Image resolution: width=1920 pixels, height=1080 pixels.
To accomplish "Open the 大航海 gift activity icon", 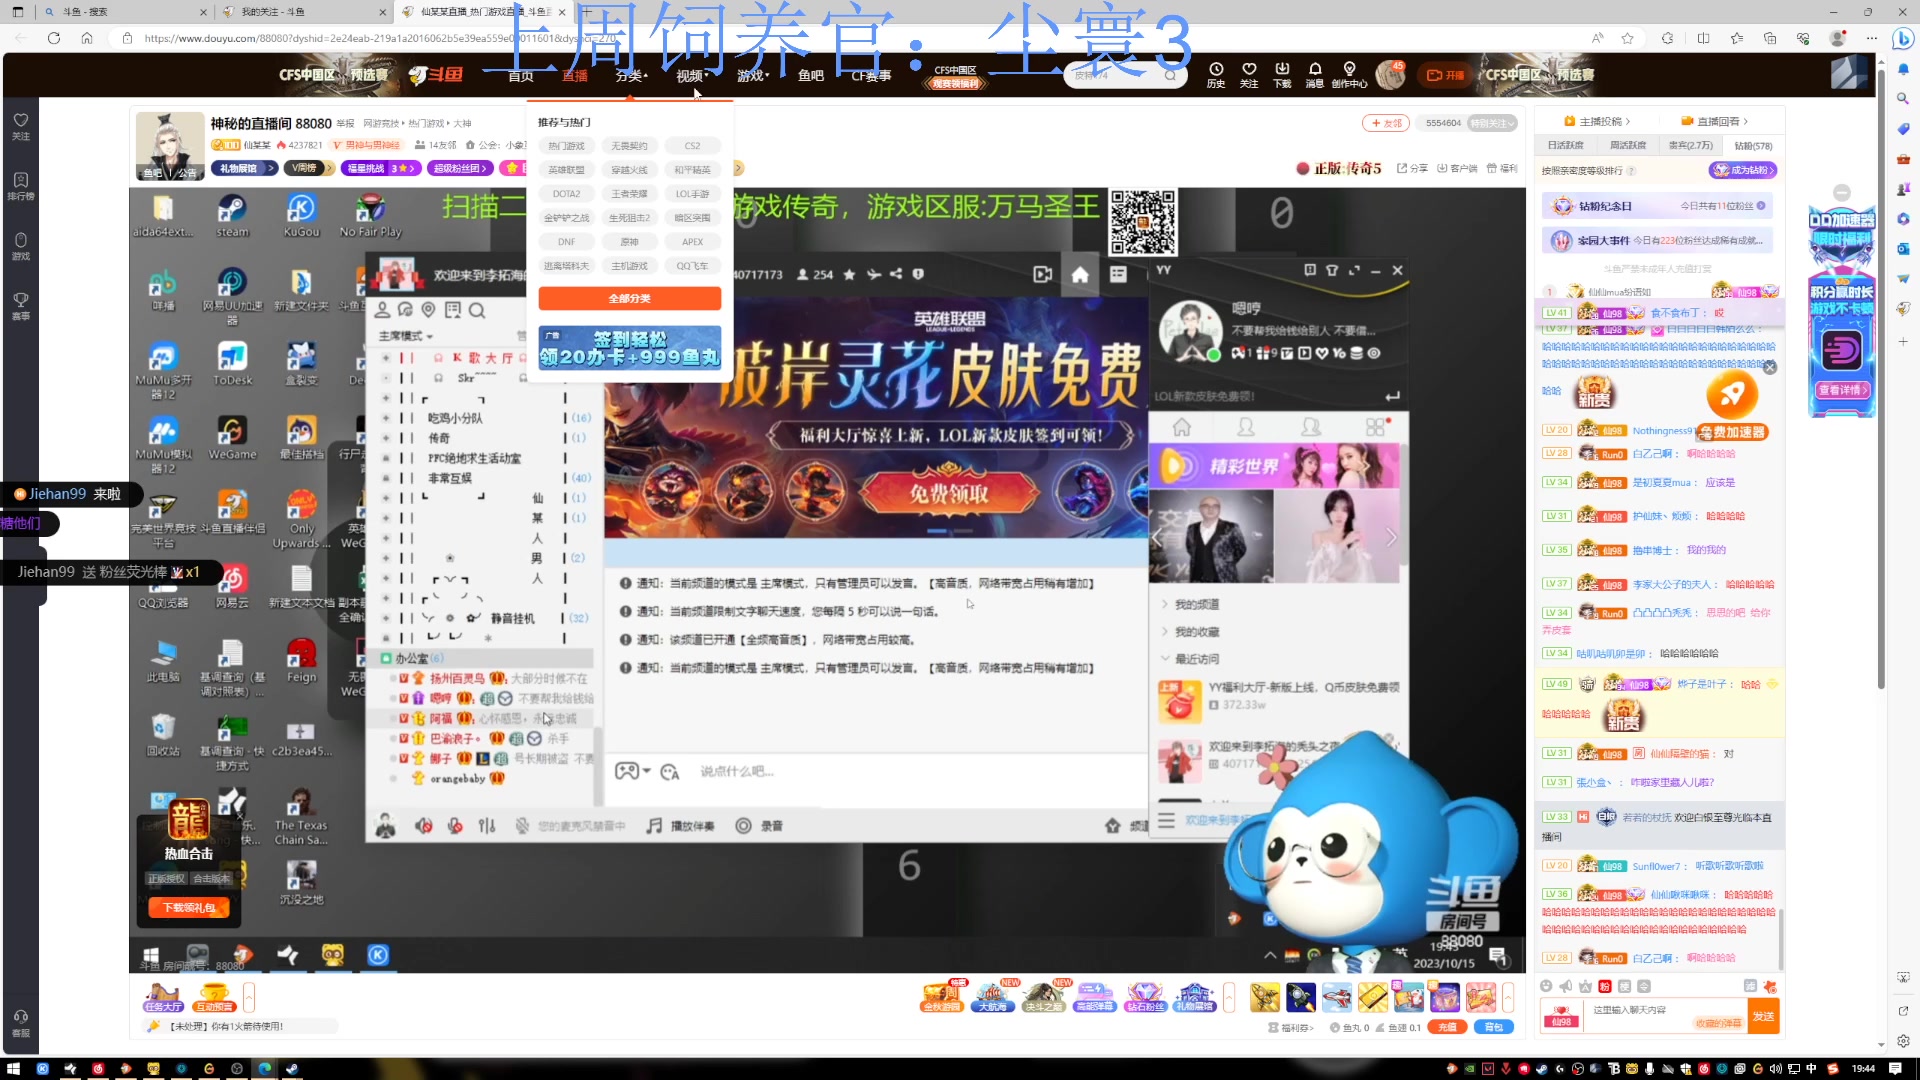I will click(993, 997).
